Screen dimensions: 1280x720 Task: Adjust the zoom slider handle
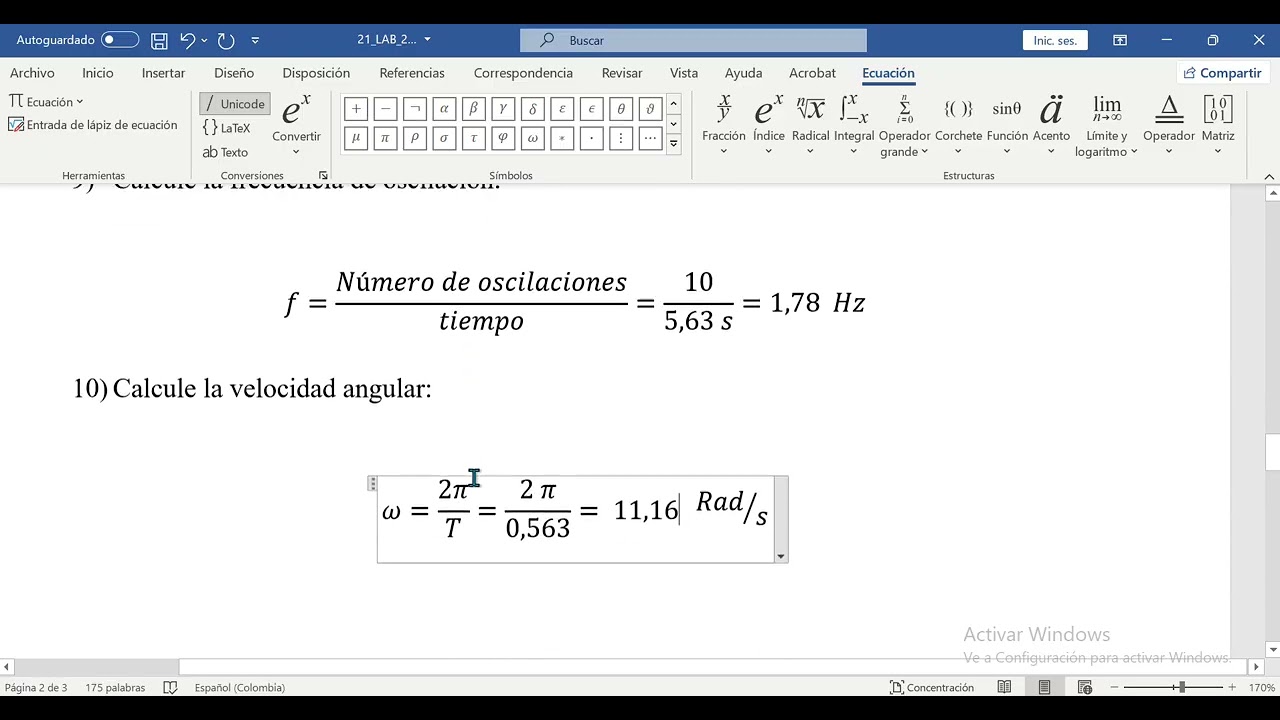coord(1182,687)
